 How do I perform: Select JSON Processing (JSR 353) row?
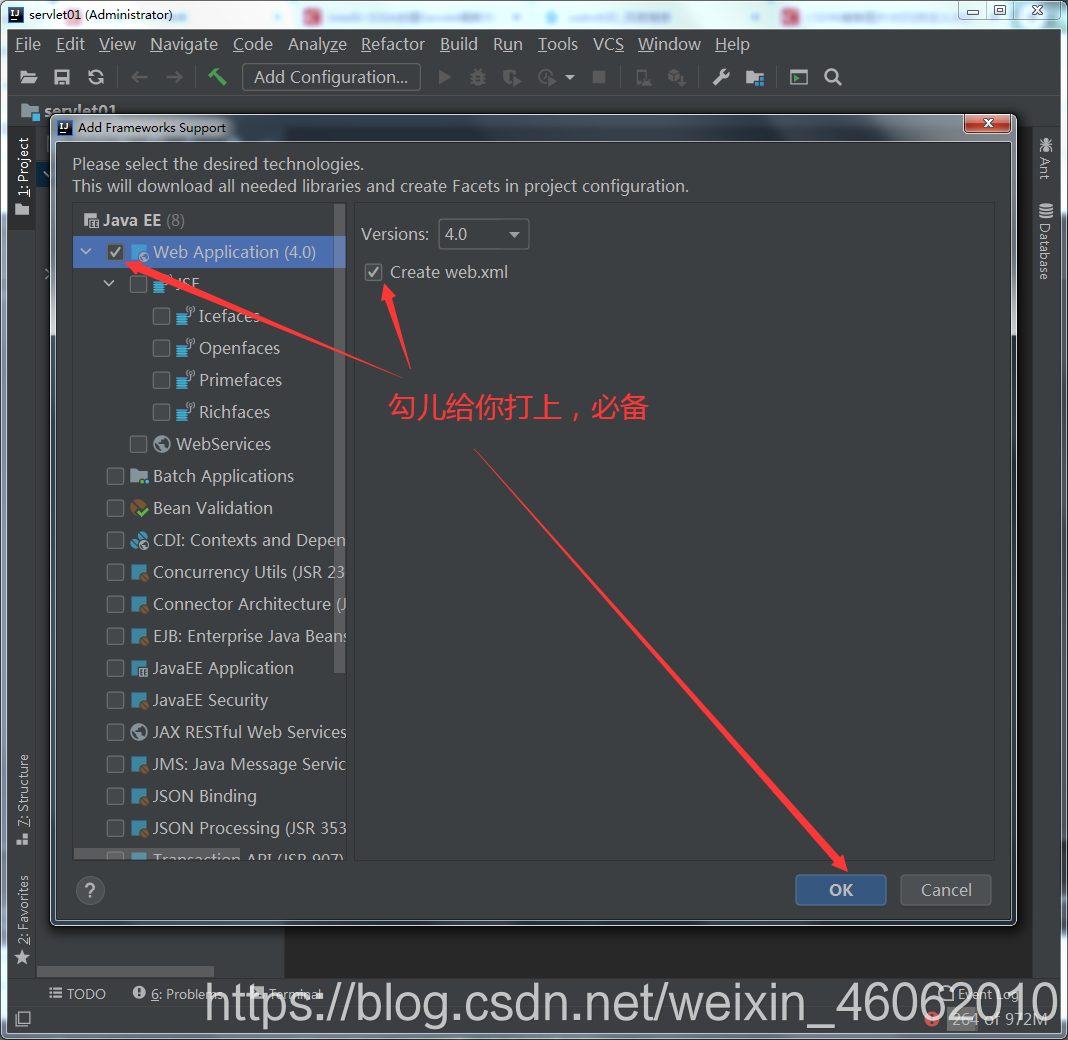(x=209, y=828)
